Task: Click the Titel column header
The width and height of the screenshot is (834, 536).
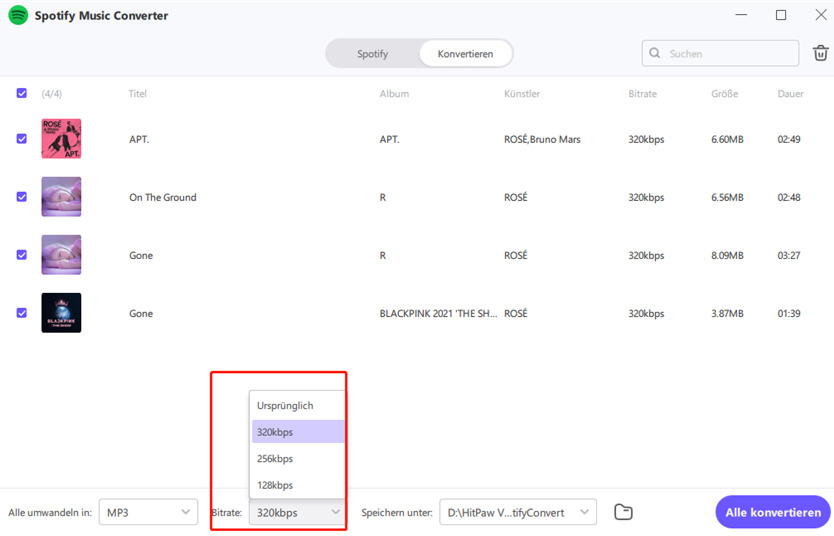Action: click(x=138, y=94)
